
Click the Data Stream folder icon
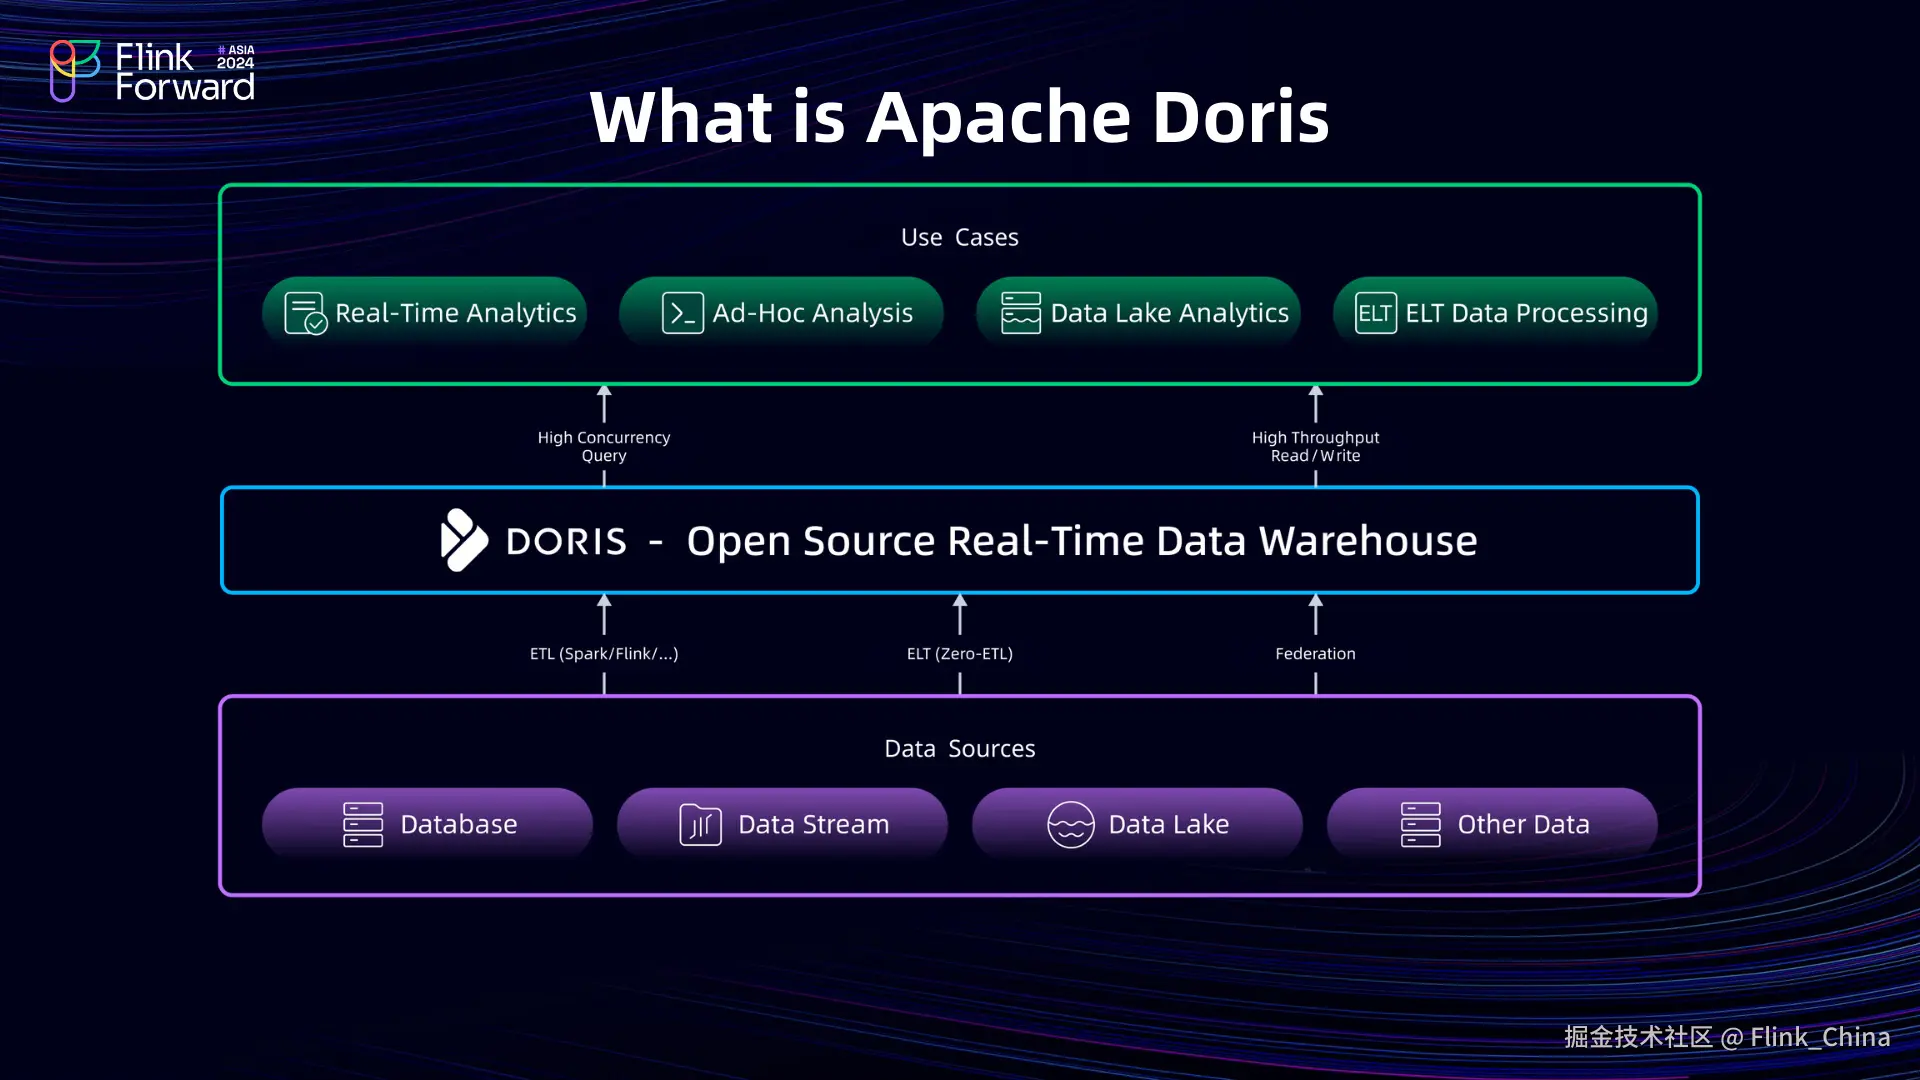(x=700, y=825)
